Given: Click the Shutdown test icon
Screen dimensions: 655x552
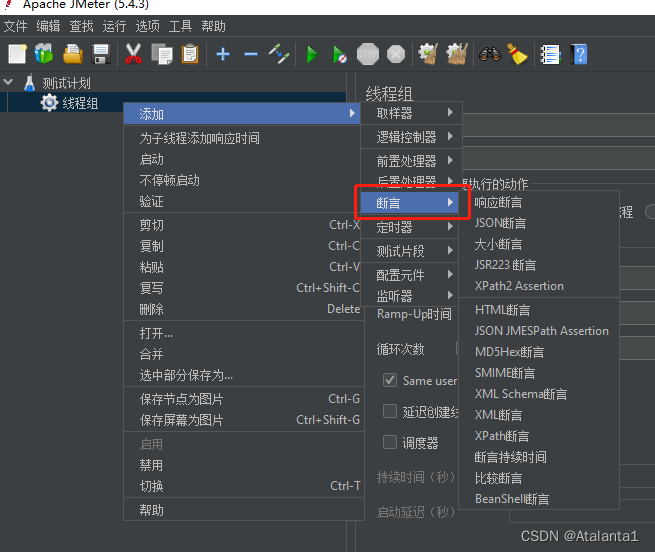Looking at the screenshot, I should (396, 54).
